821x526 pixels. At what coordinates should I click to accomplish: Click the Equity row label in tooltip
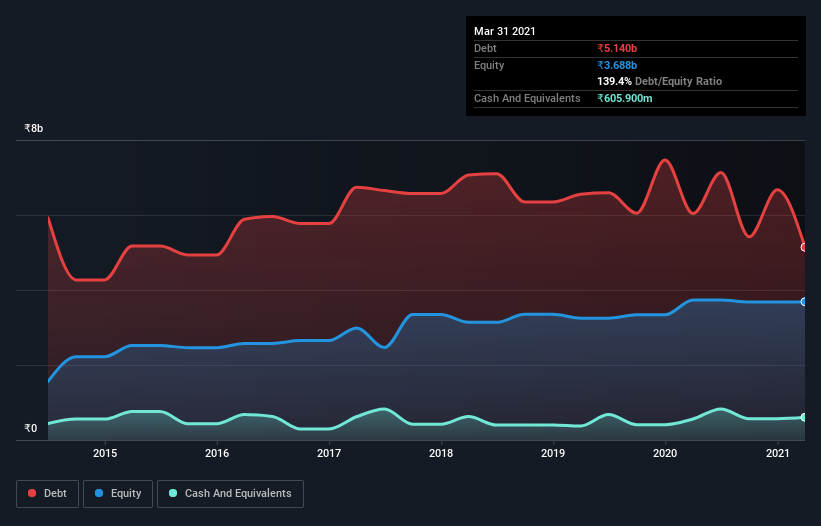(x=489, y=65)
